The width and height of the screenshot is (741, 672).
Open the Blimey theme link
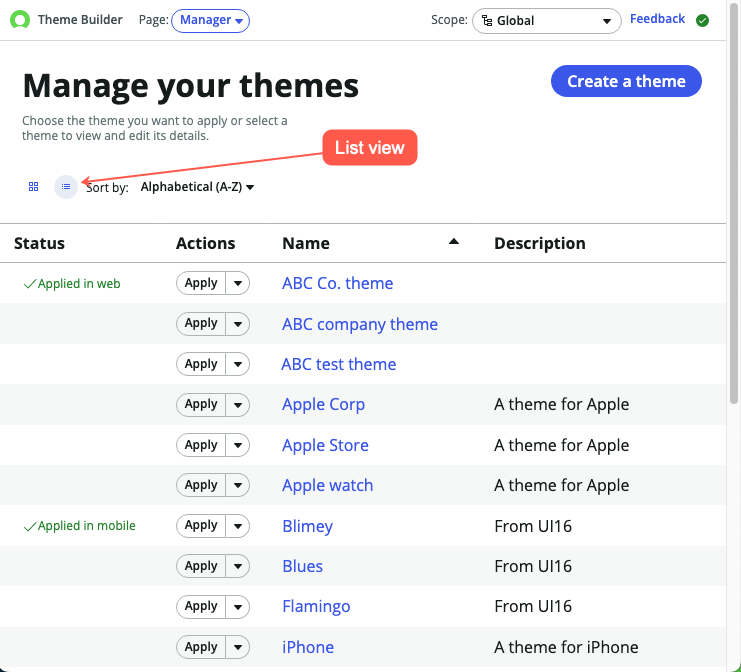[x=307, y=527]
